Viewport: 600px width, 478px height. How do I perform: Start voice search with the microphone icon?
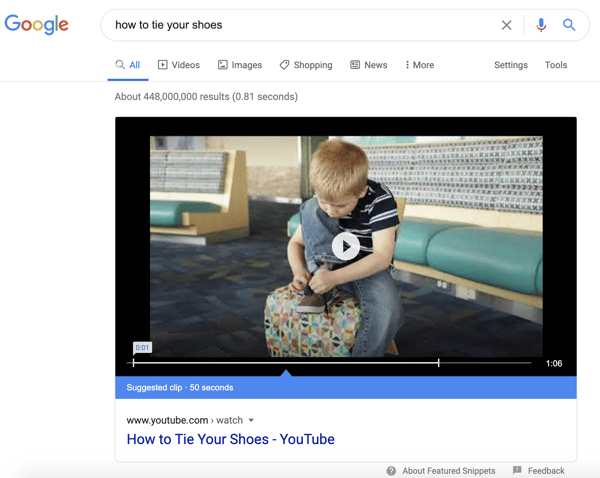541,25
